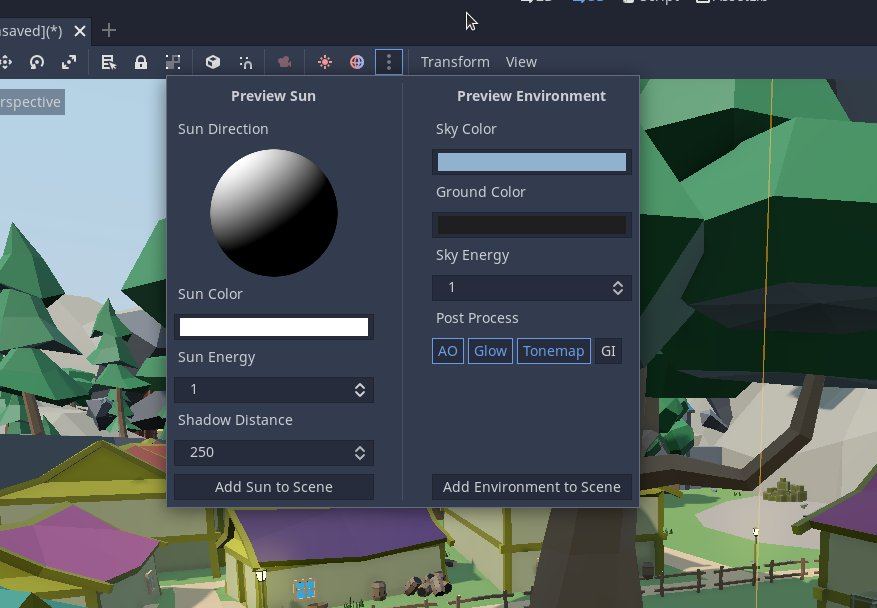
Task: Click Add Sun to Scene
Action: [273, 487]
